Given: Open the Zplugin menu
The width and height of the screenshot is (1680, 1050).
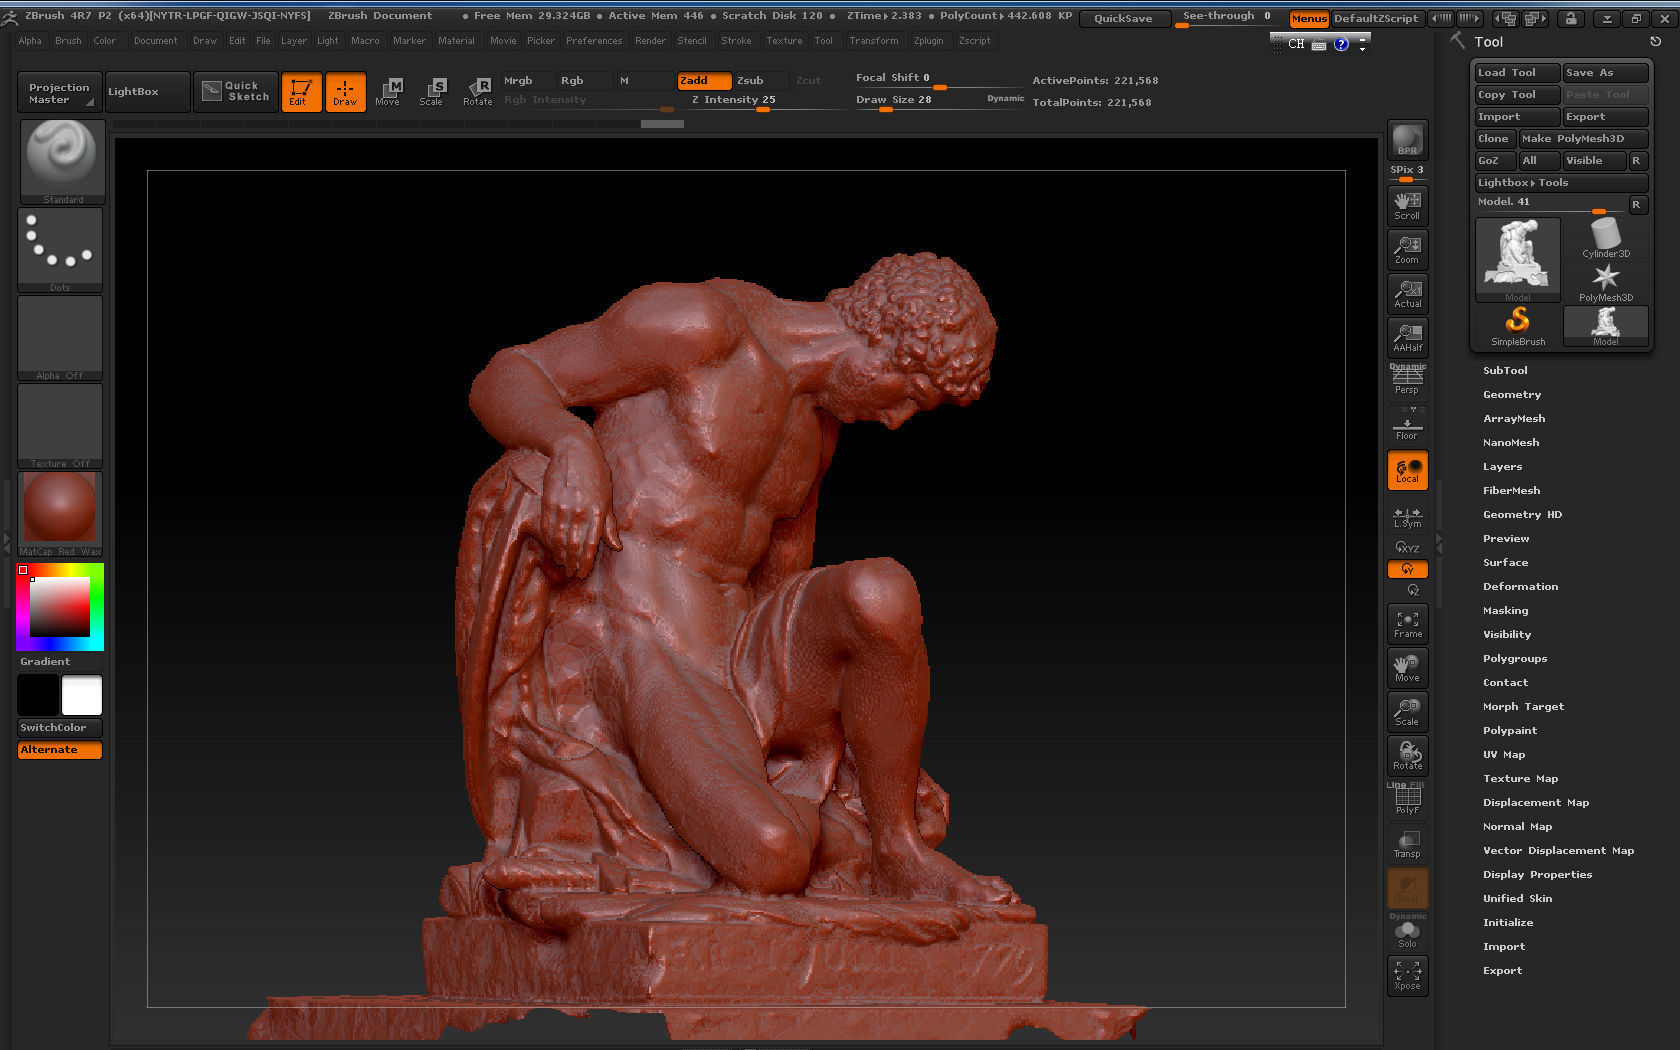Looking at the screenshot, I should point(928,41).
